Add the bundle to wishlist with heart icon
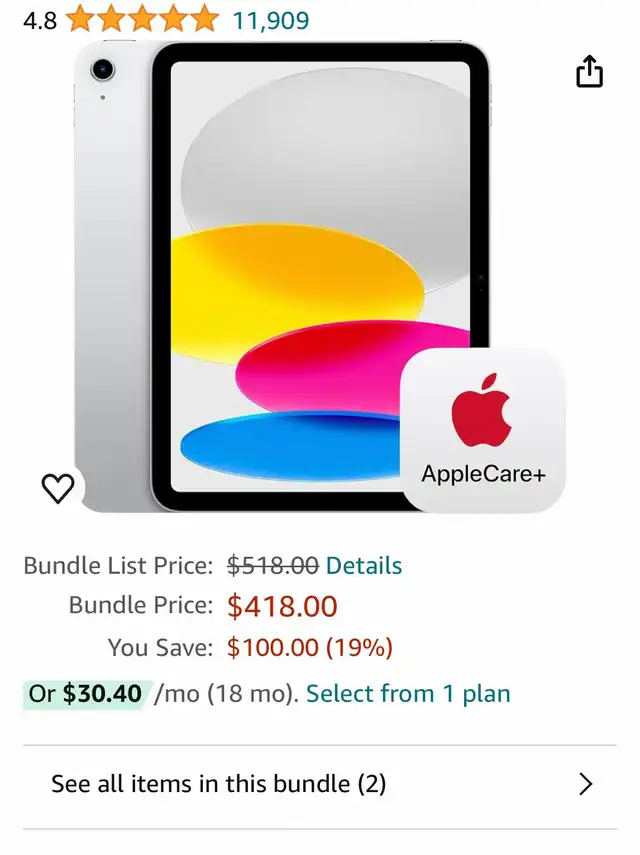Image resolution: width=640 pixels, height=855 pixels. pyautogui.click(x=58, y=488)
